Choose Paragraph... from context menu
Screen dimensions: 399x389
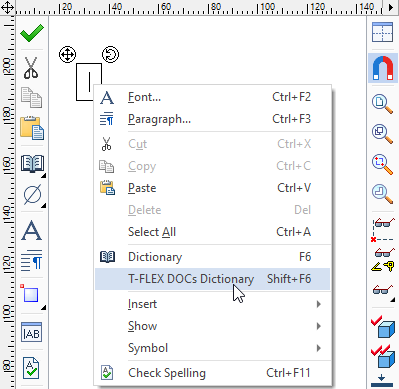click(x=213, y=119)
